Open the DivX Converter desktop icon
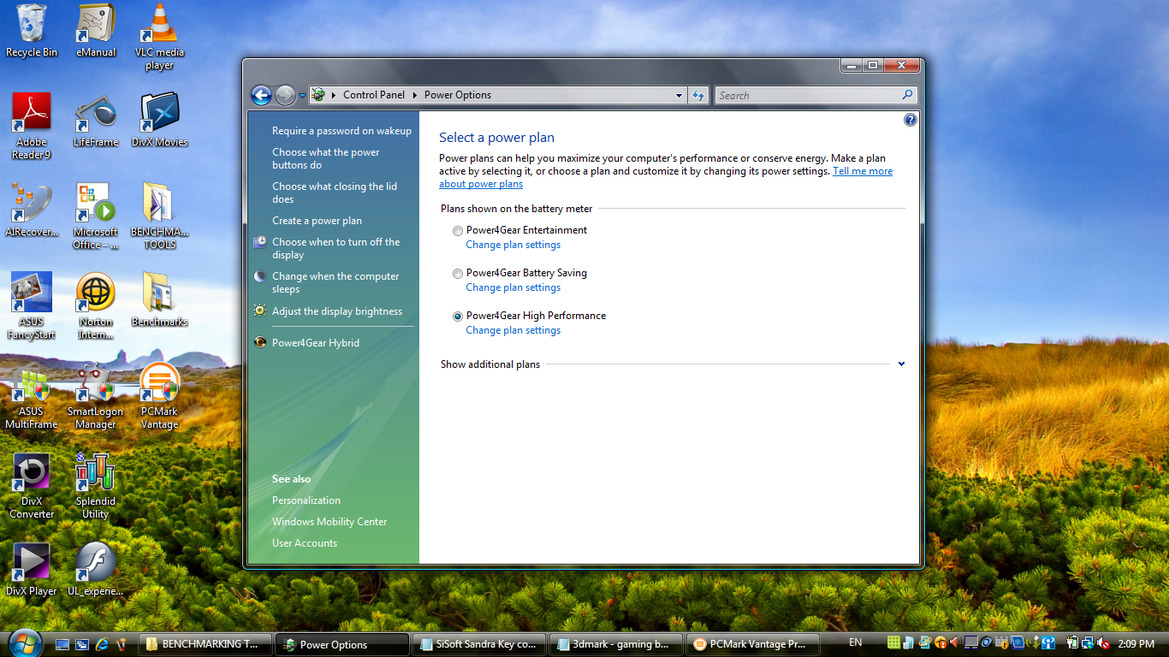This screenshot has width=1169, height=657. point(31,486)
